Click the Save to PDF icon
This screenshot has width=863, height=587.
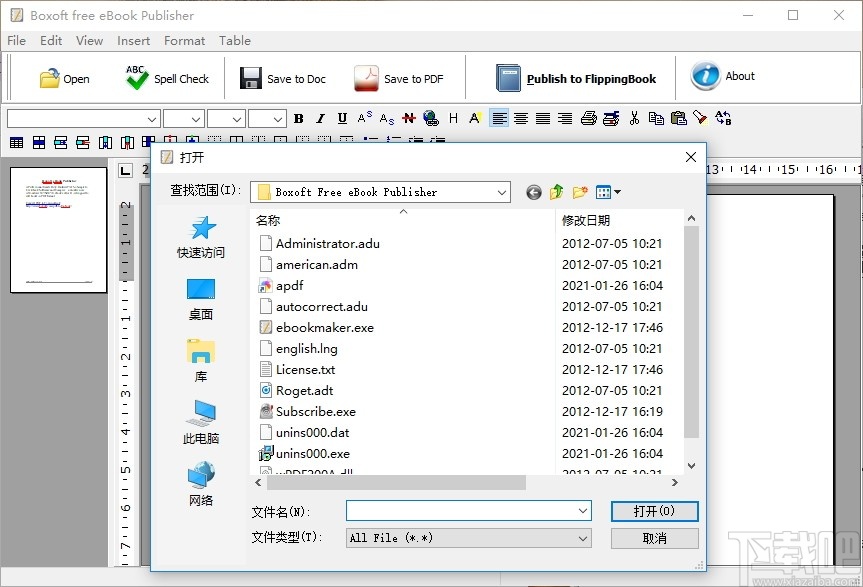pyautogui.click(x=368, y=77)
